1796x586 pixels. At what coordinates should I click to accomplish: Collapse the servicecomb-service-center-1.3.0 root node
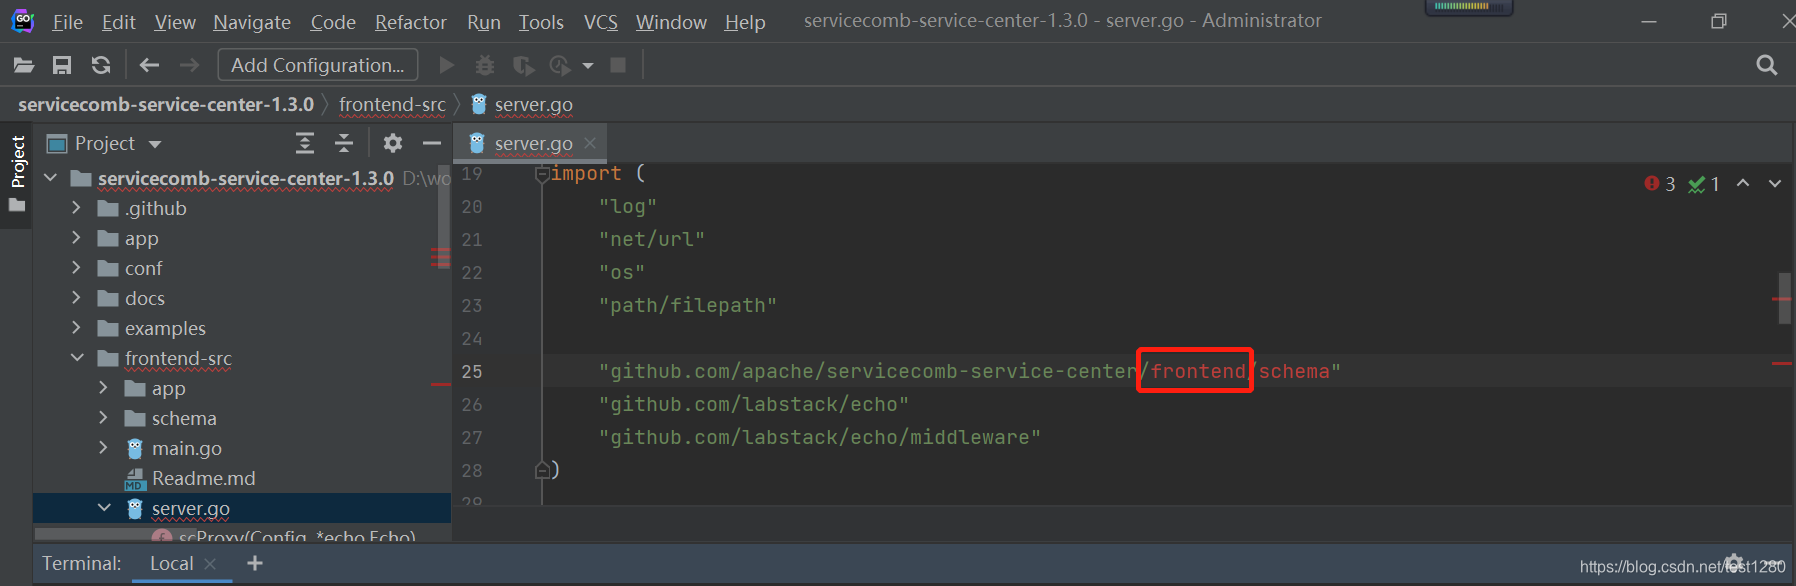pyautogui.click(x=51, y=178)
